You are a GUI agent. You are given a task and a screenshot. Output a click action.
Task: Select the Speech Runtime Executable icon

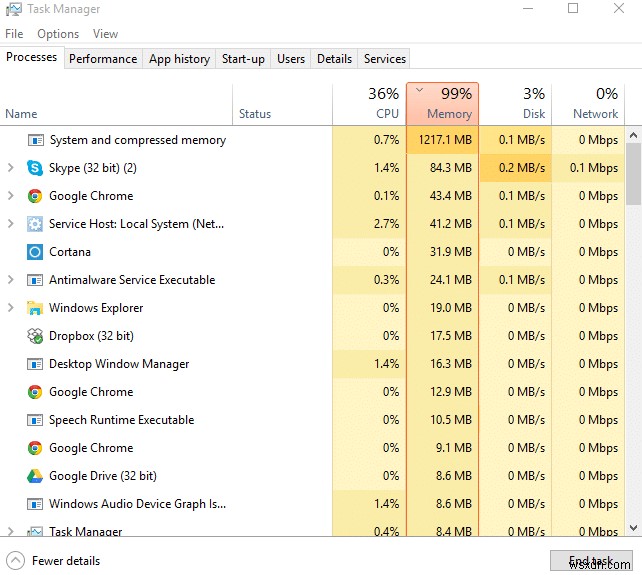click(35, 420)
